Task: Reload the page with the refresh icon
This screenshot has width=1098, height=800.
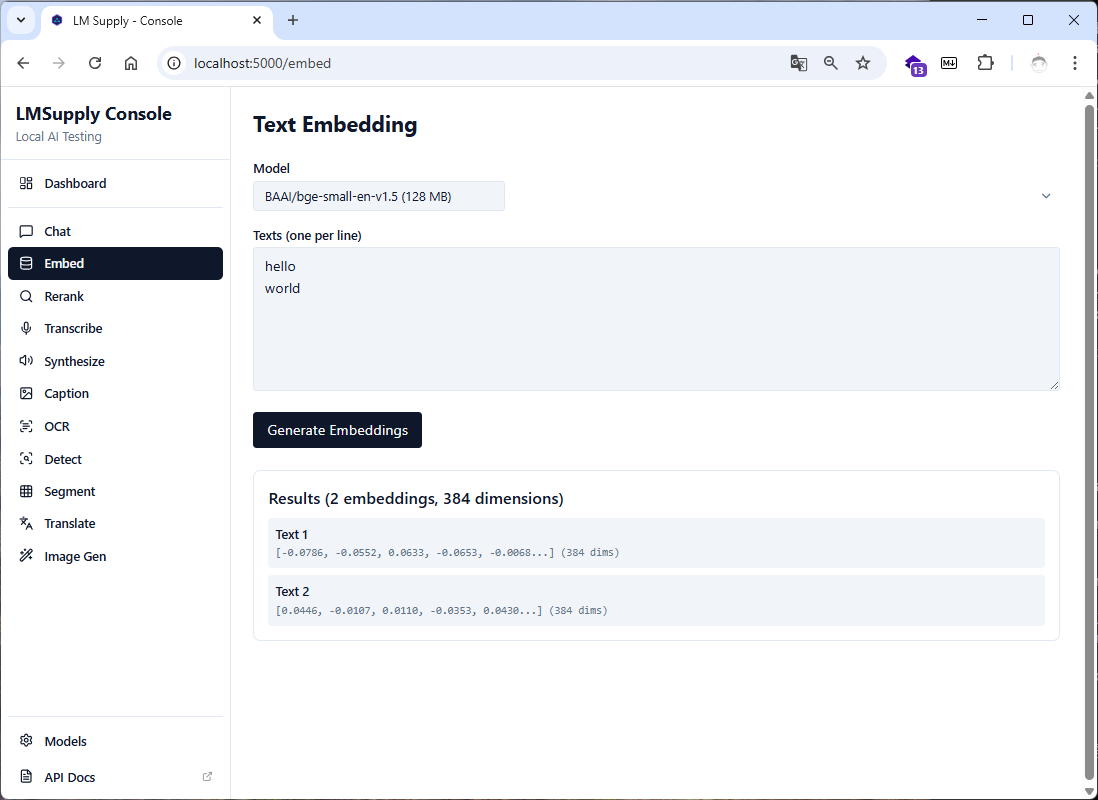Action: pyautogui.click(x=95, y=63)
